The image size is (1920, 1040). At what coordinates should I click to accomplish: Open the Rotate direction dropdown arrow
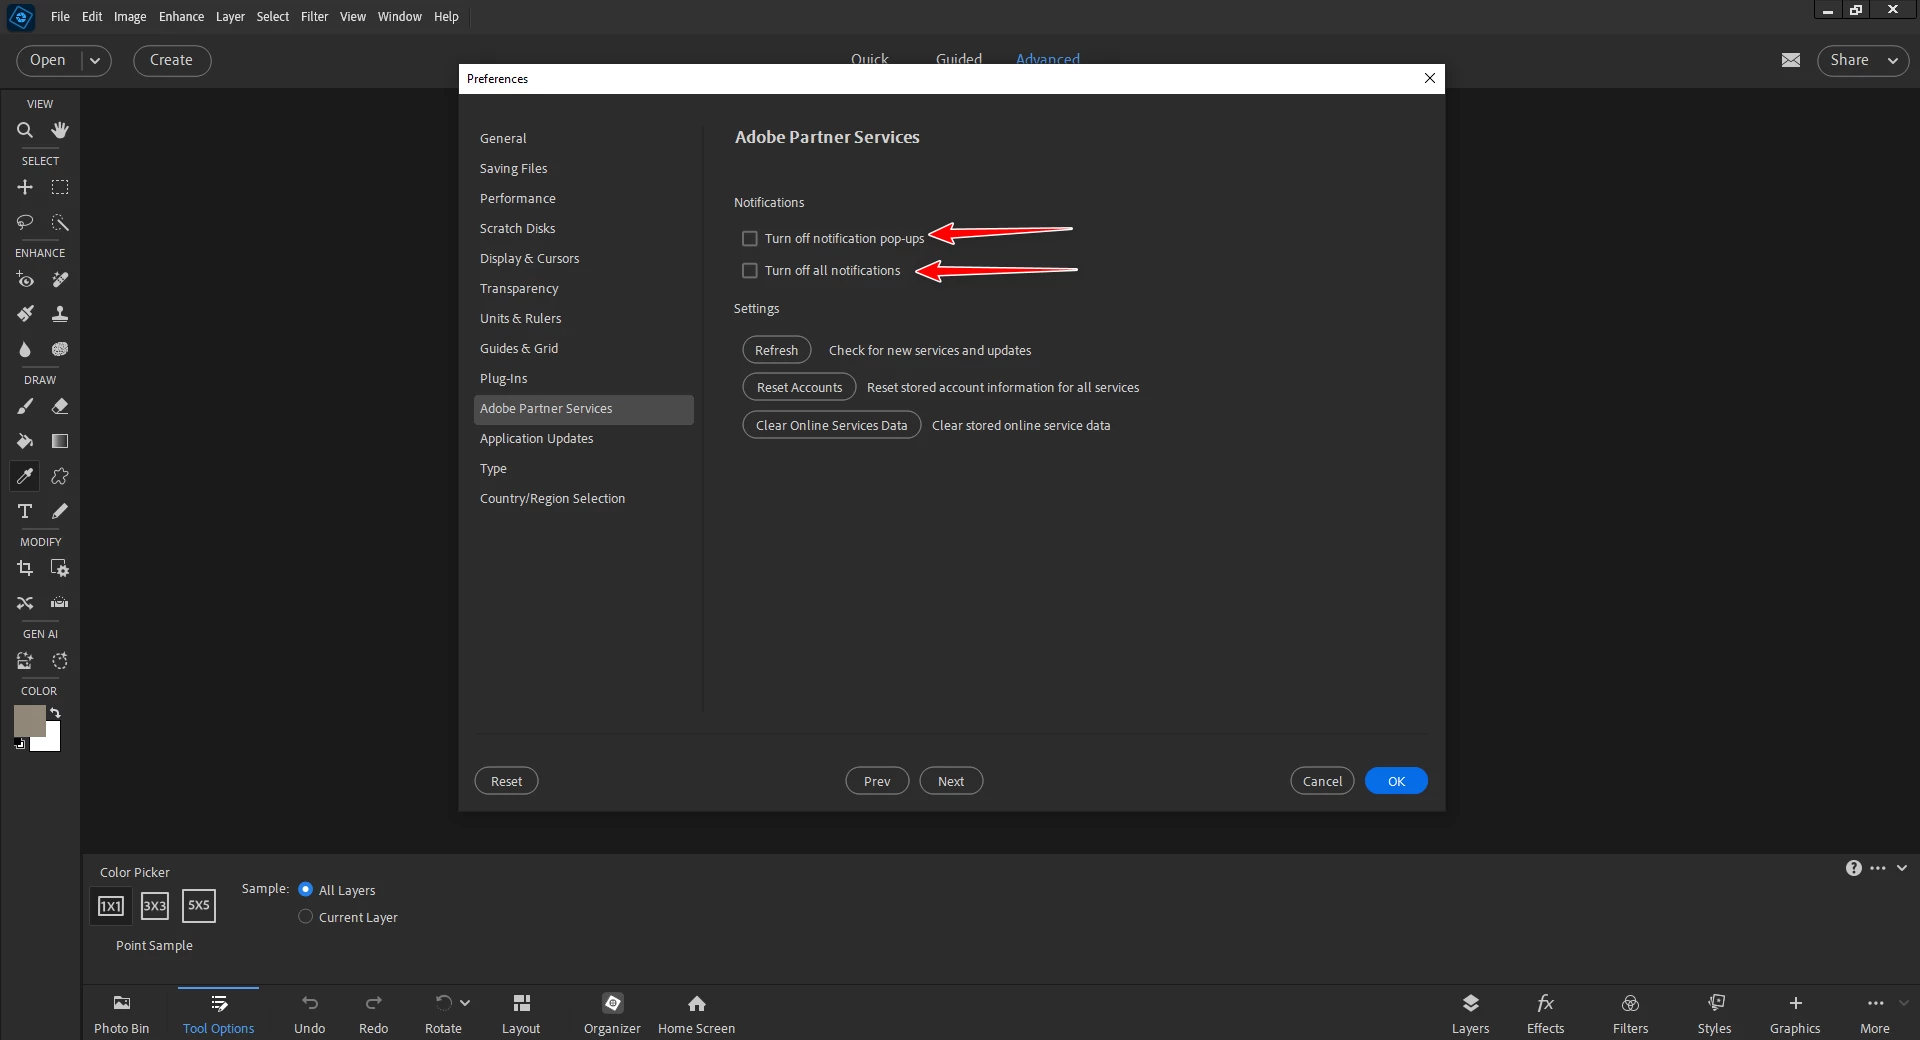465,1003
